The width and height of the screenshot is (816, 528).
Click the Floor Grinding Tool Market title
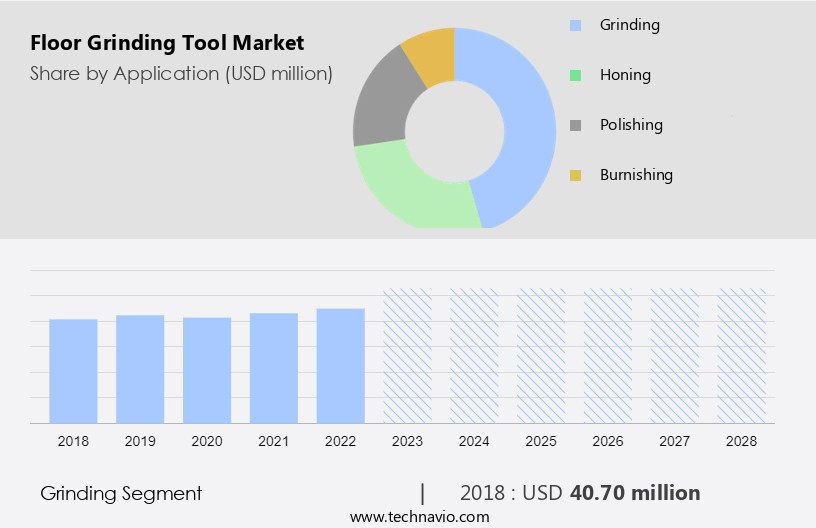(167, 43)
